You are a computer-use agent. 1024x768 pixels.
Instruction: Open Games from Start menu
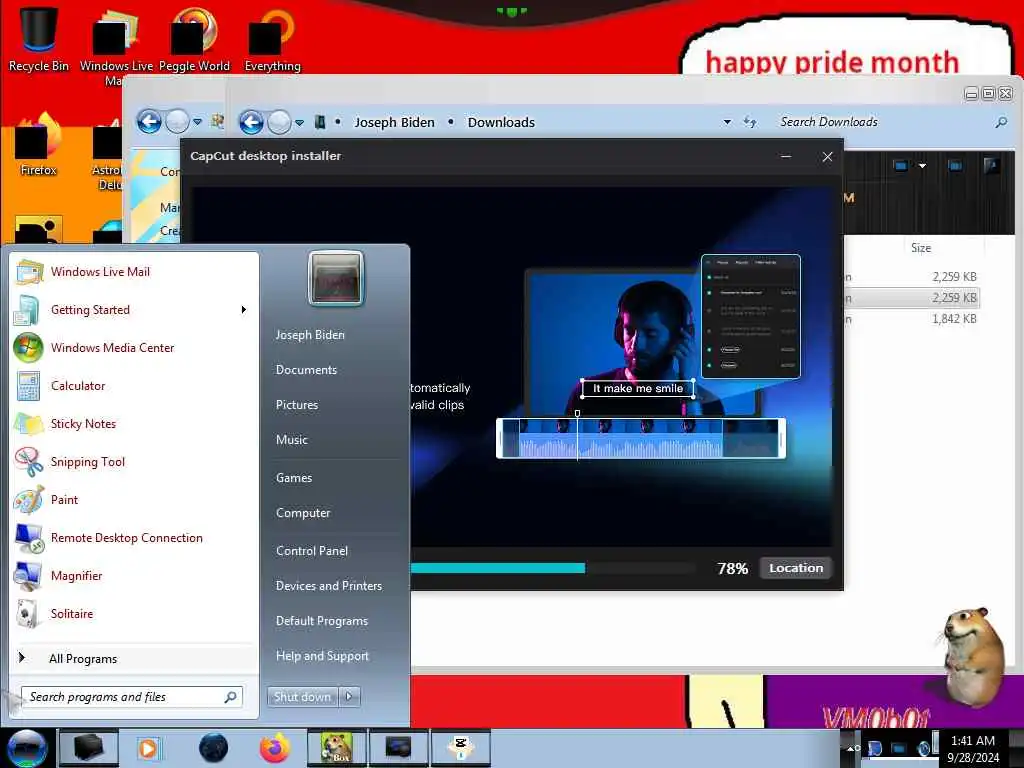(x=294, y=477)
